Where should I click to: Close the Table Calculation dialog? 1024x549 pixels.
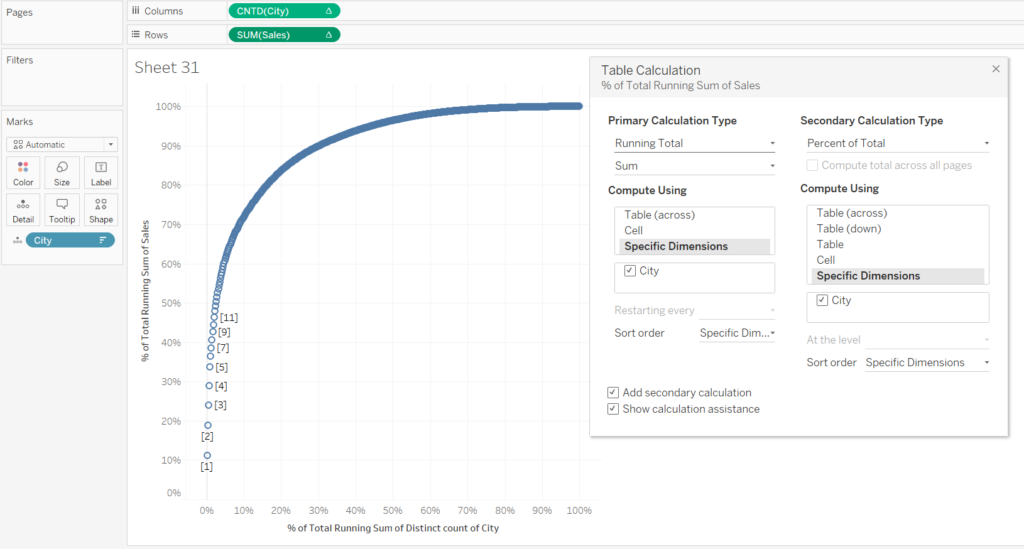995,69
